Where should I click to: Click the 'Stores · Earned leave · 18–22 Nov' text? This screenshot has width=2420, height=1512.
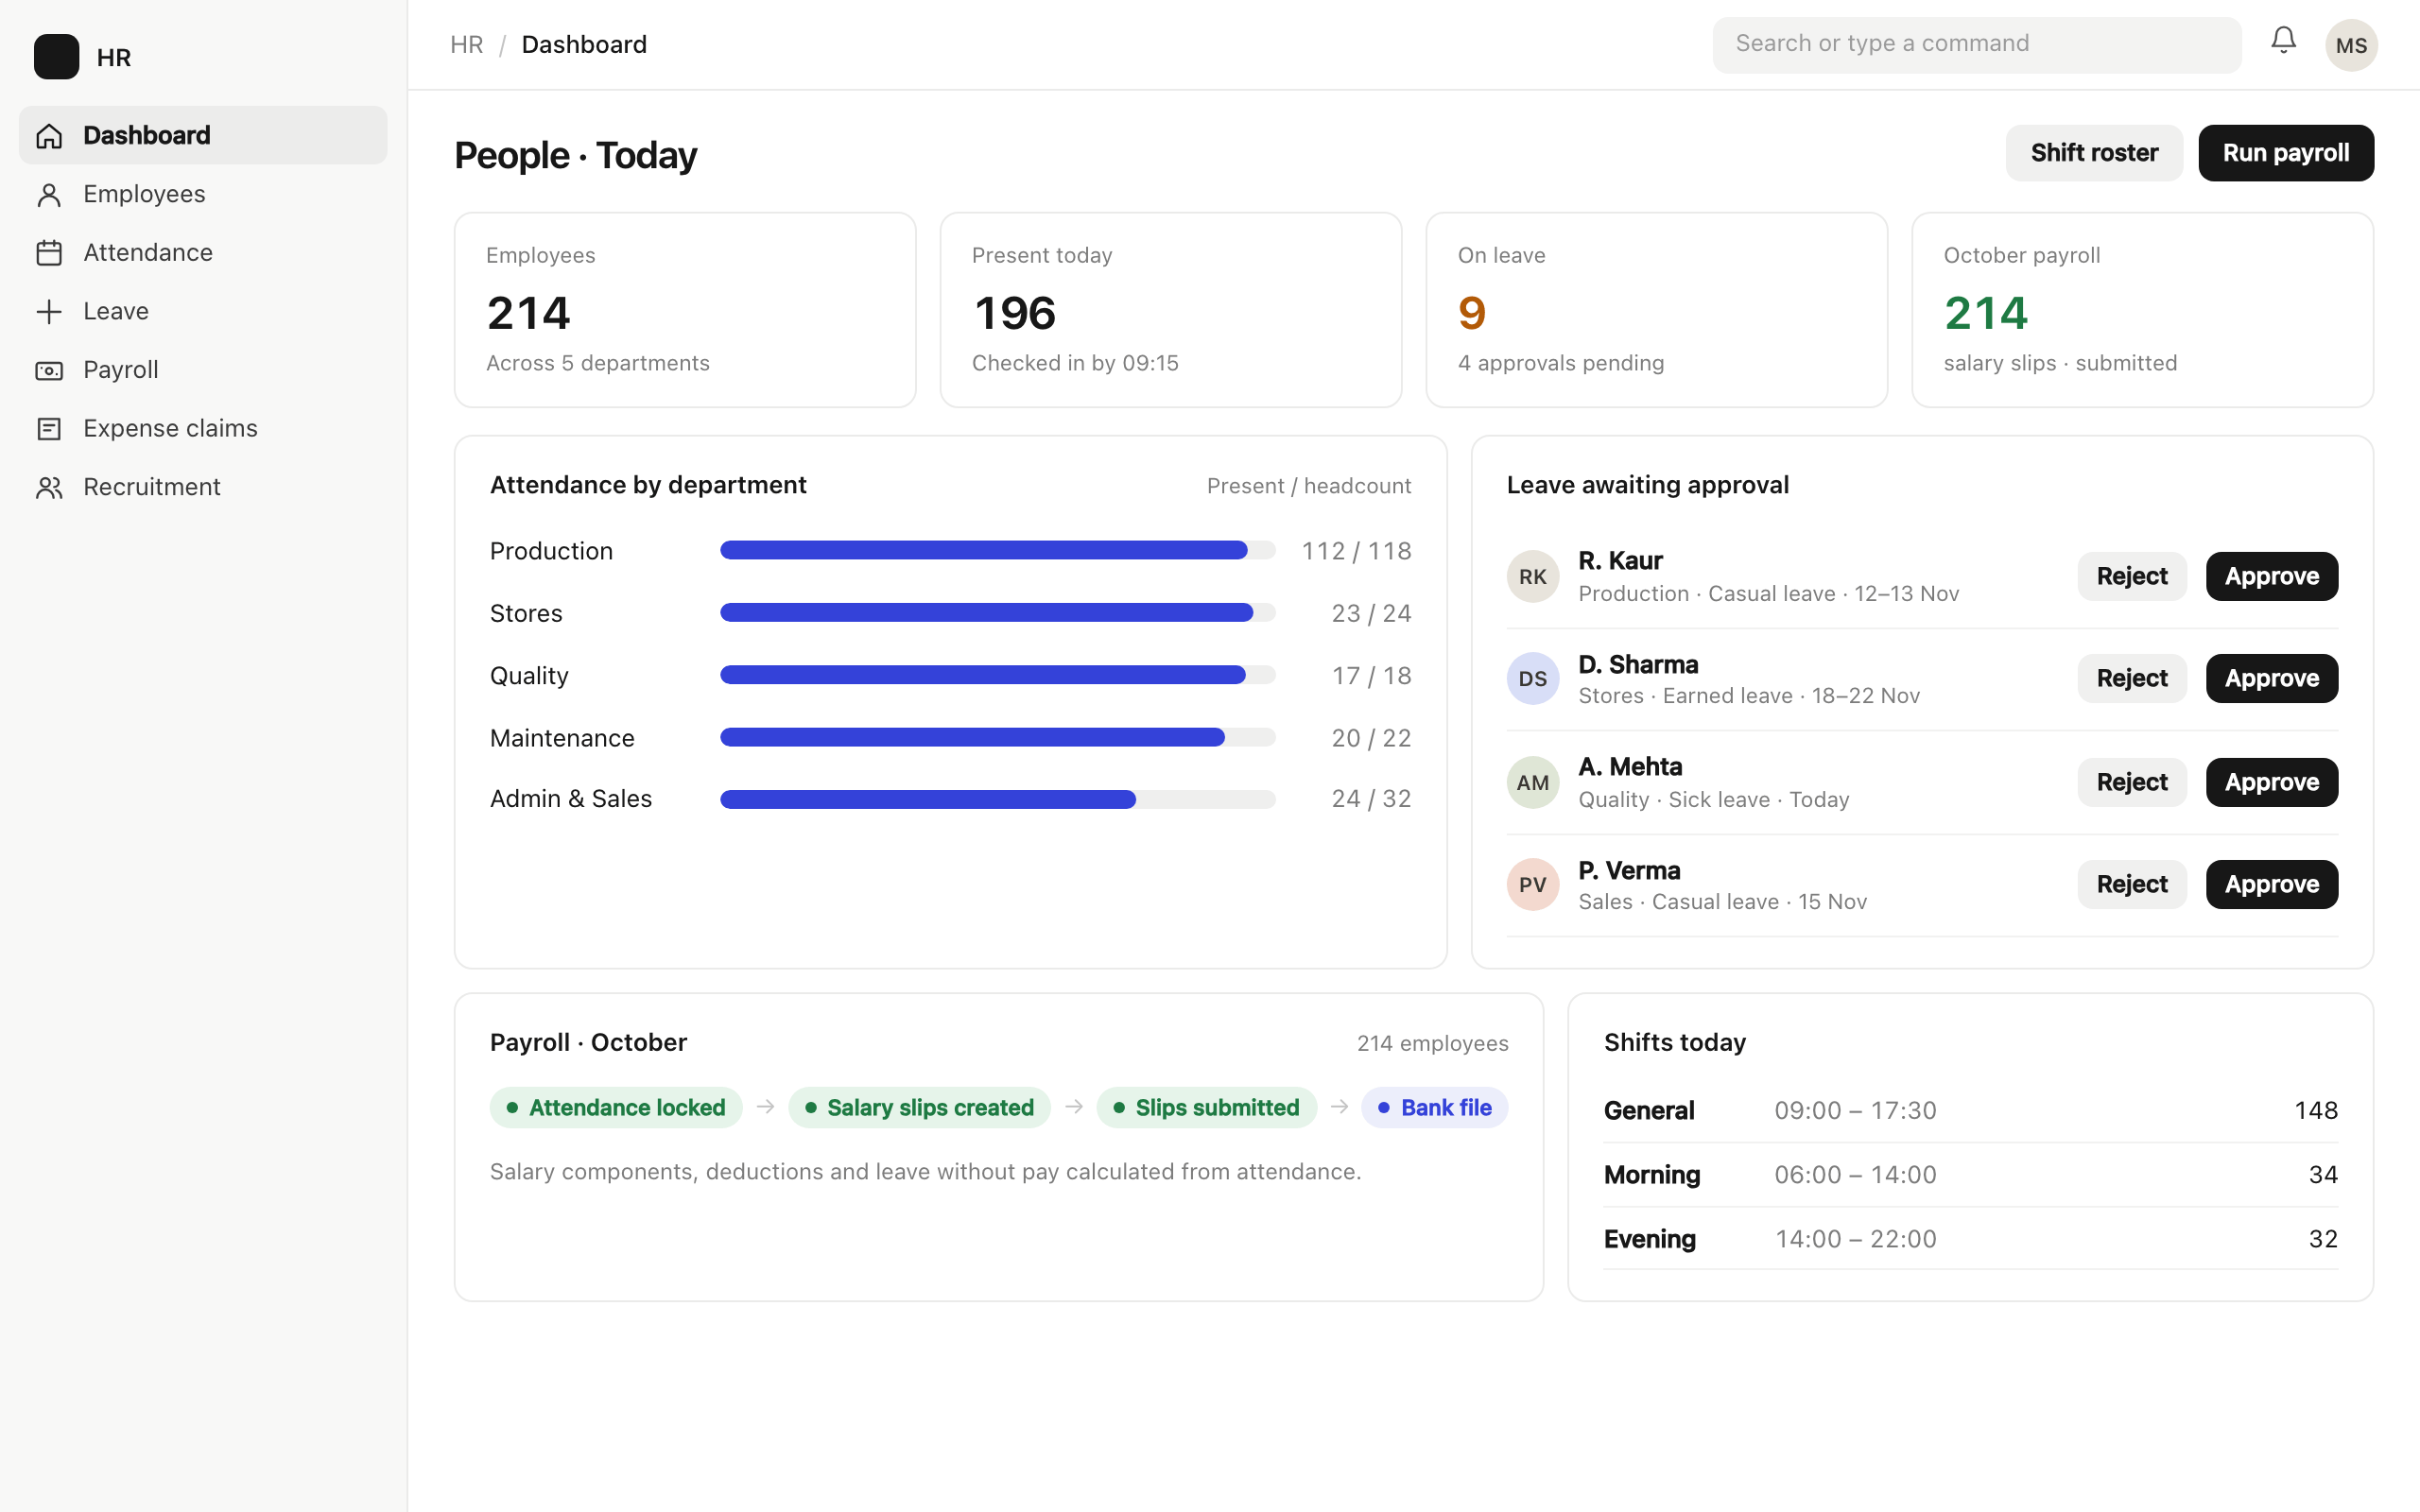point(1749,696)
